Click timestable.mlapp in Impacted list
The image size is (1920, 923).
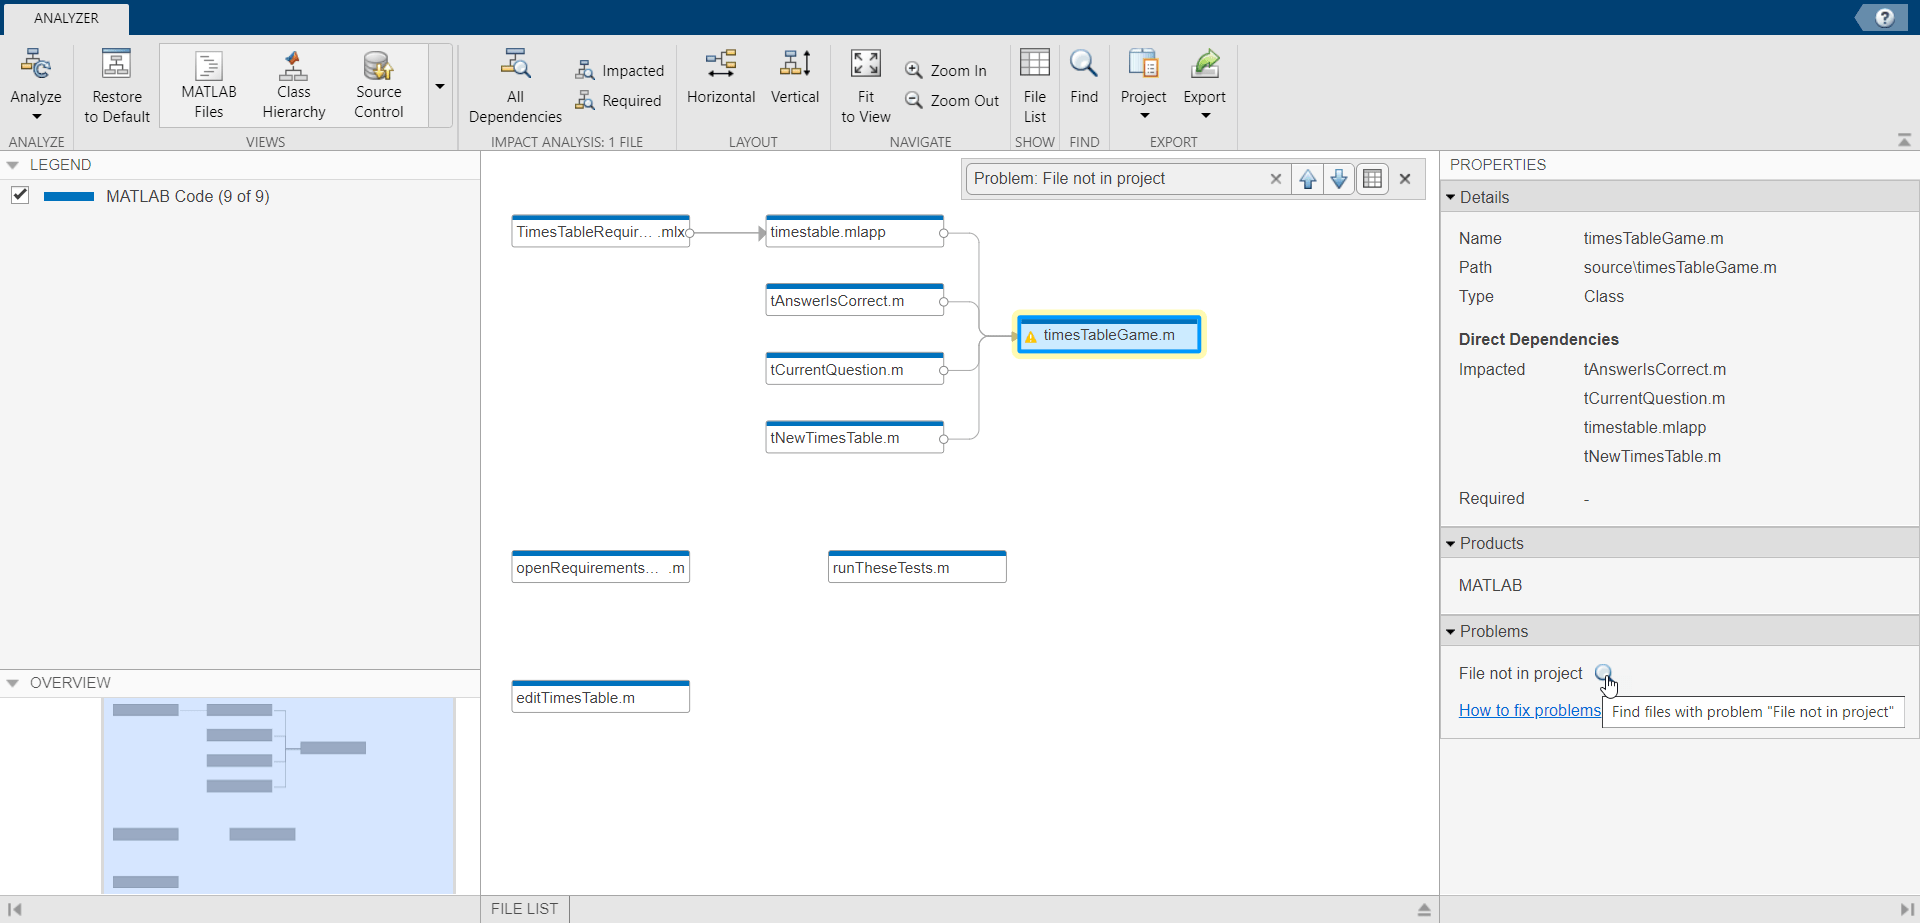(1645, 427)
